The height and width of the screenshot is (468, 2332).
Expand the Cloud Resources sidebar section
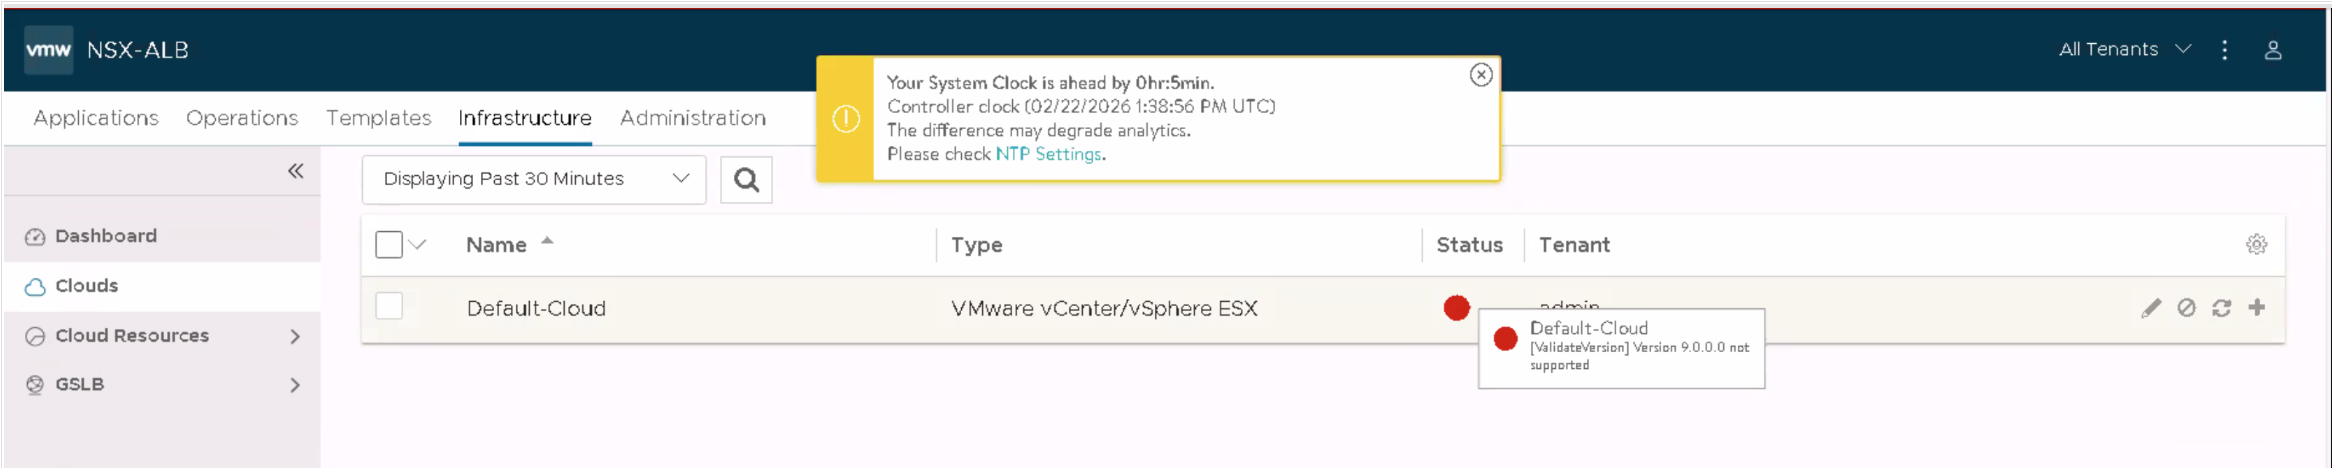(x=294, y=336)
